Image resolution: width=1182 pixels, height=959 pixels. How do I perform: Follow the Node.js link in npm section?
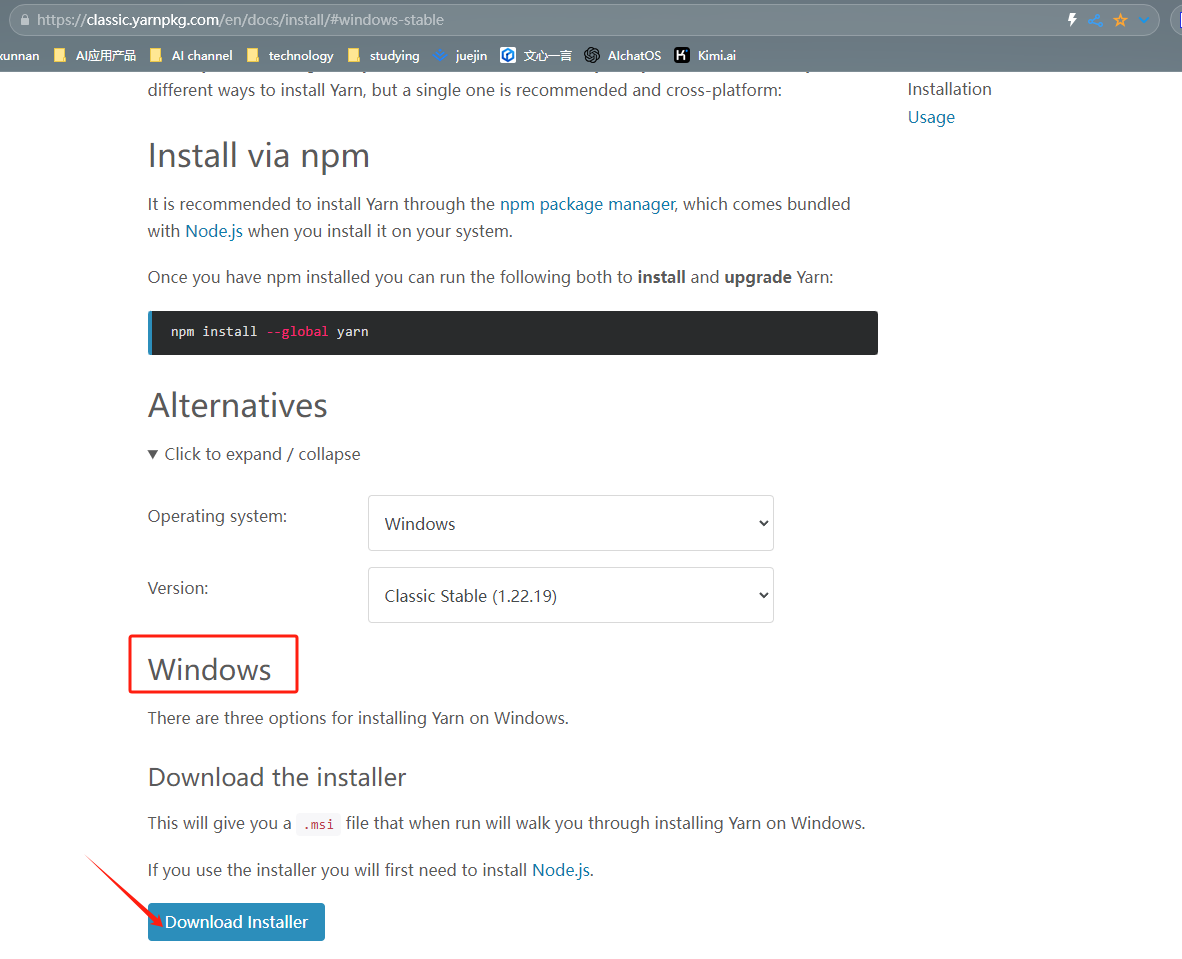pos(214,231)
